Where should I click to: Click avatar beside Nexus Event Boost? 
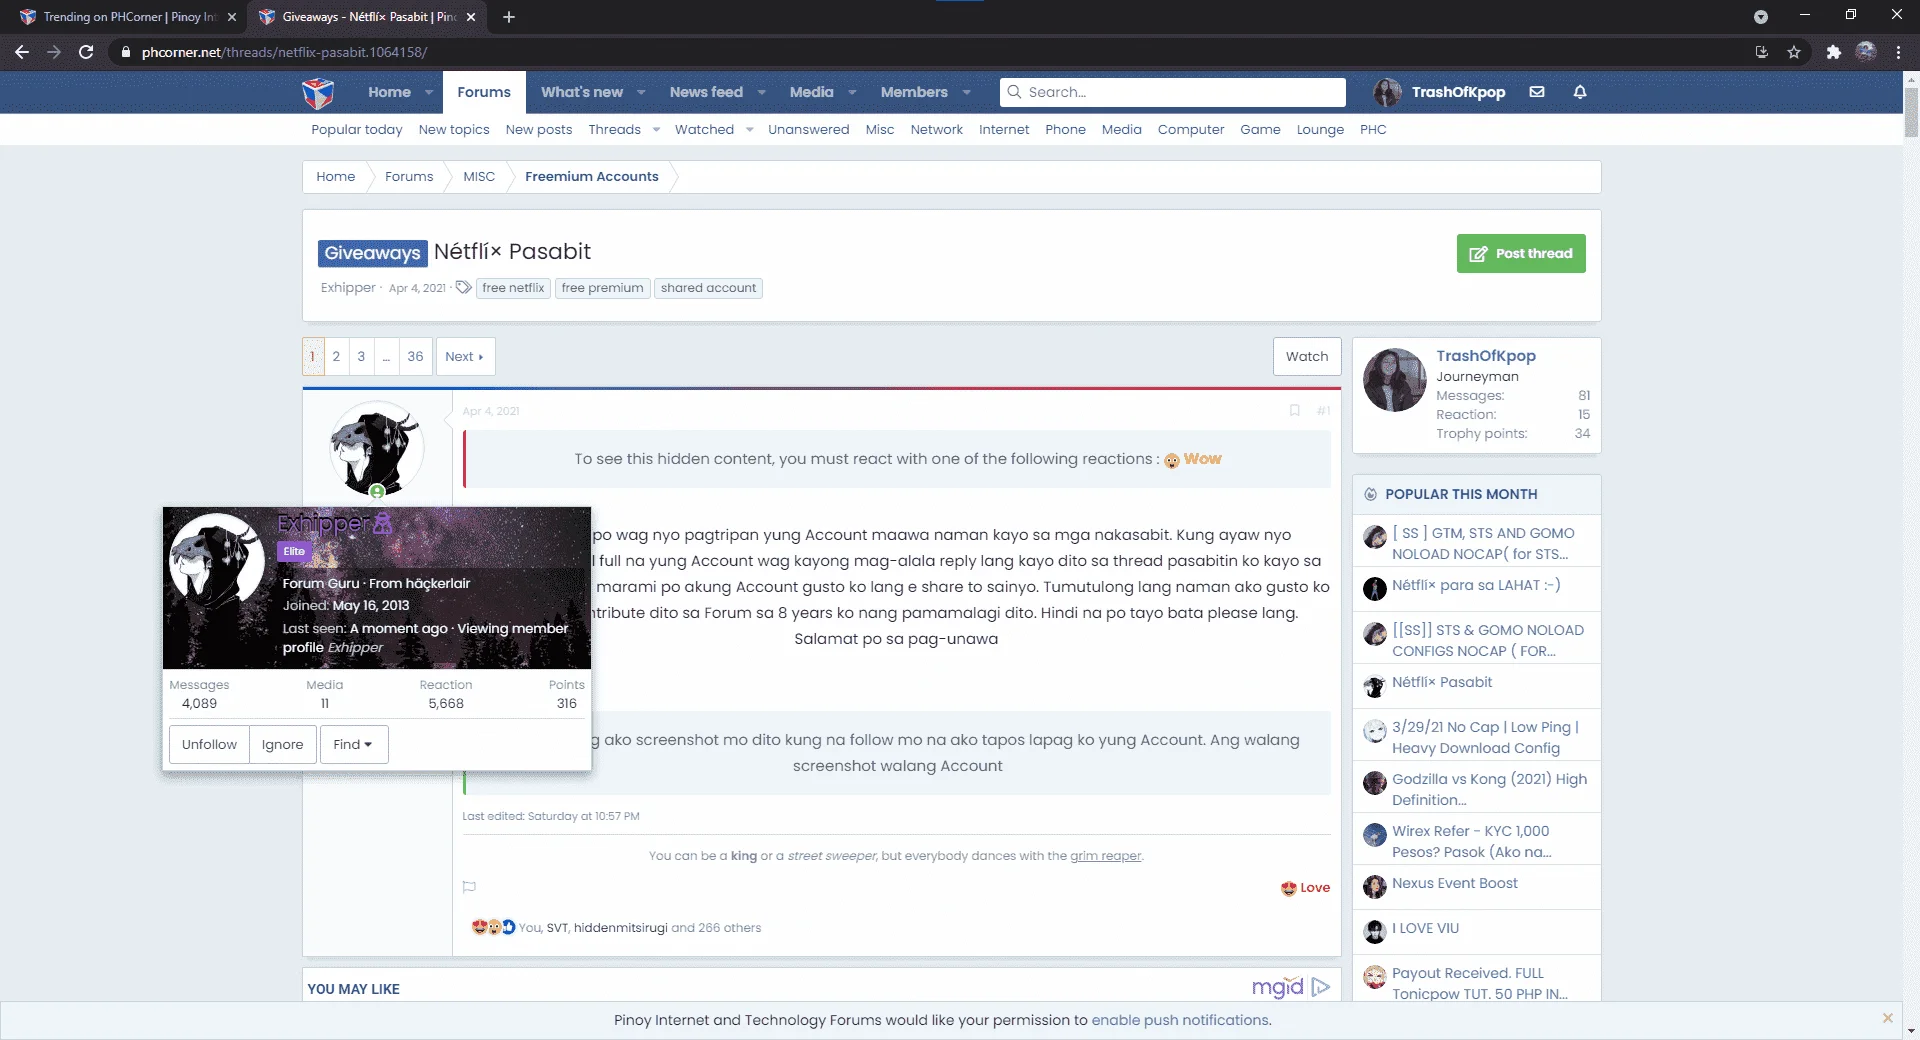pyautogui.click(x=1375, y=887)
